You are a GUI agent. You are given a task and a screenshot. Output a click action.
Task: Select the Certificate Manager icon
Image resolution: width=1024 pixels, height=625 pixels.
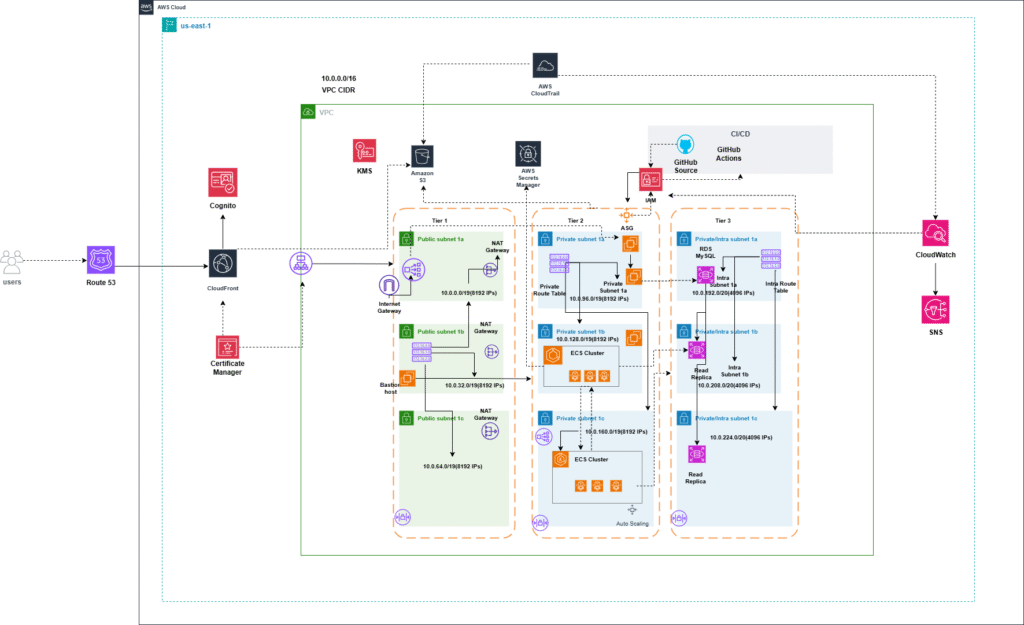coord(227,348)
